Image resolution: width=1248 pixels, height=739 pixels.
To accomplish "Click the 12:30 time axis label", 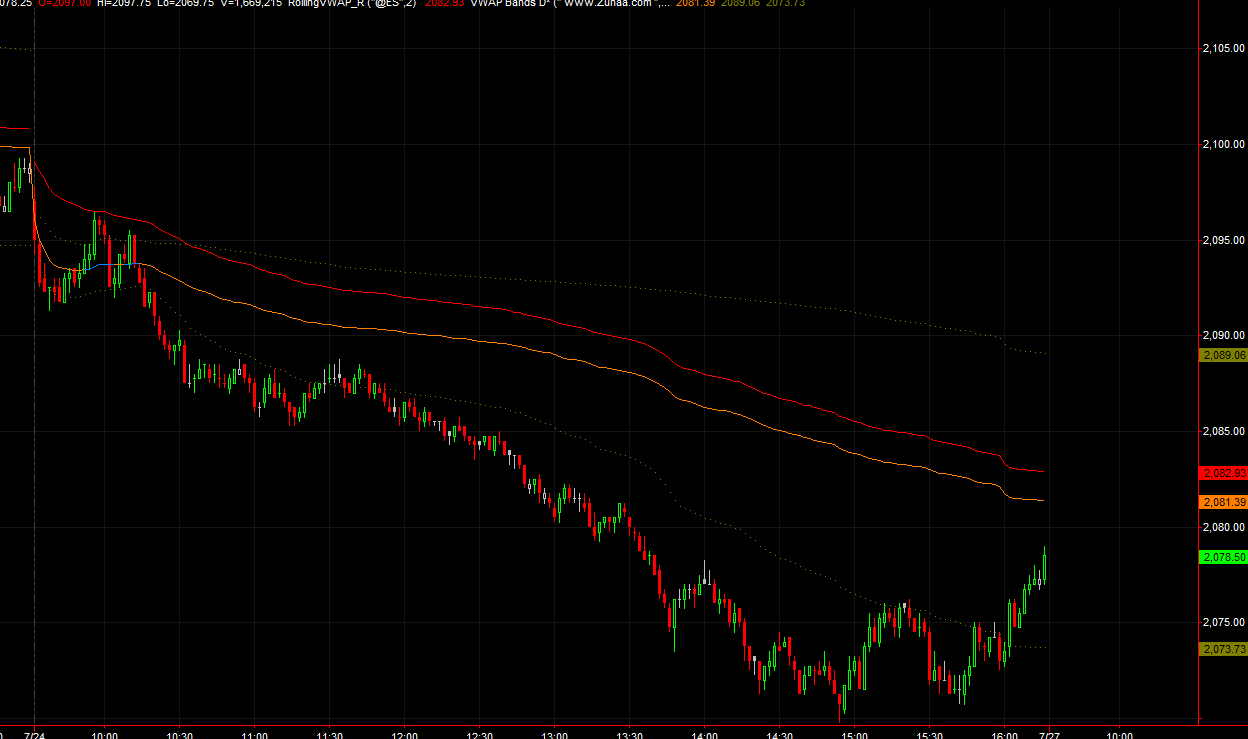I will (x=479, y=735).
